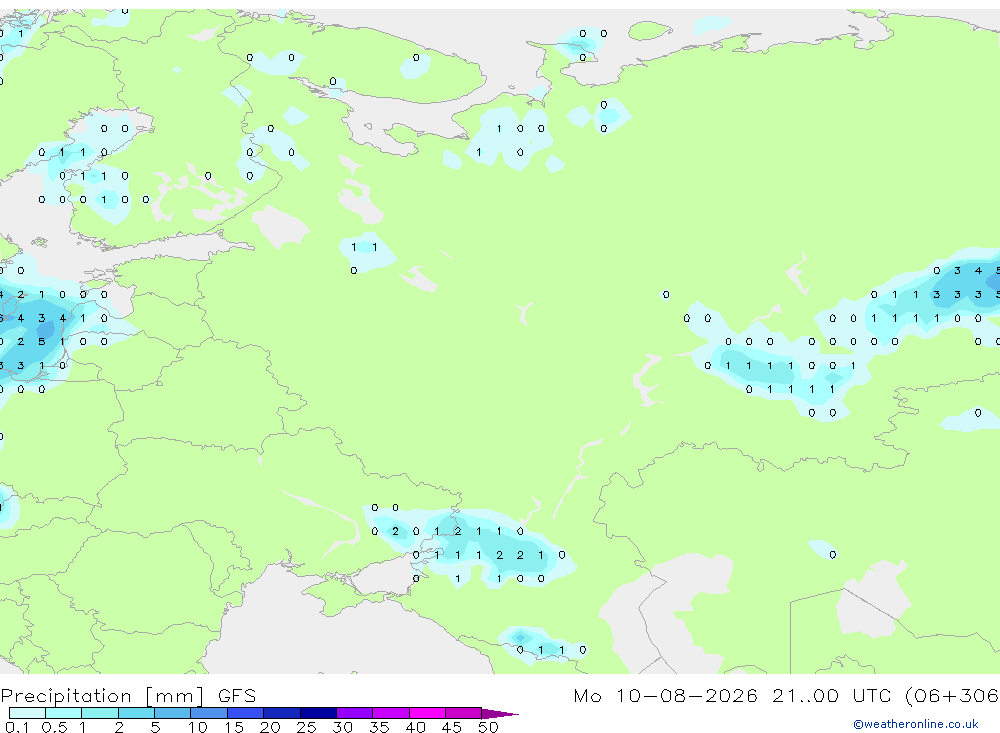Pick the 45–50 mm legend color swatch
1000x733 pixels.
point(464,713)
